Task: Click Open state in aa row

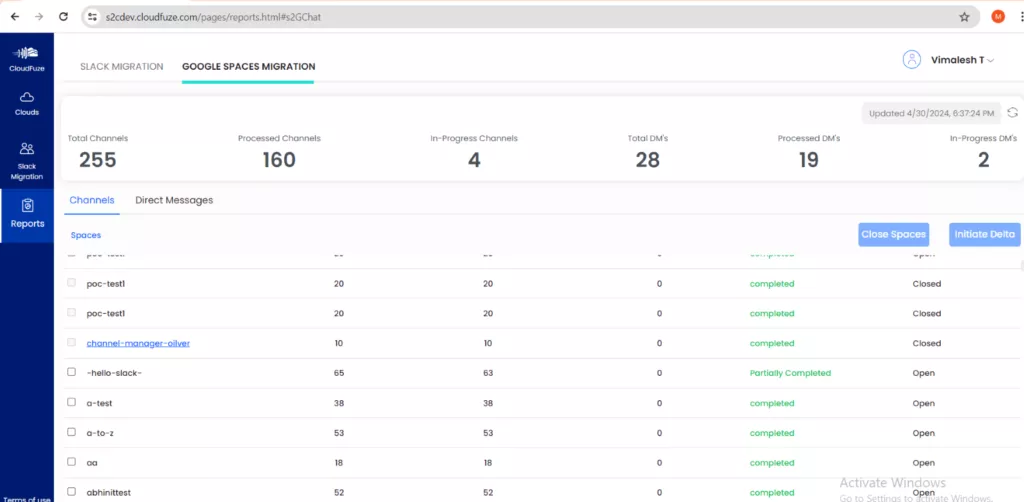Action: 923,463
